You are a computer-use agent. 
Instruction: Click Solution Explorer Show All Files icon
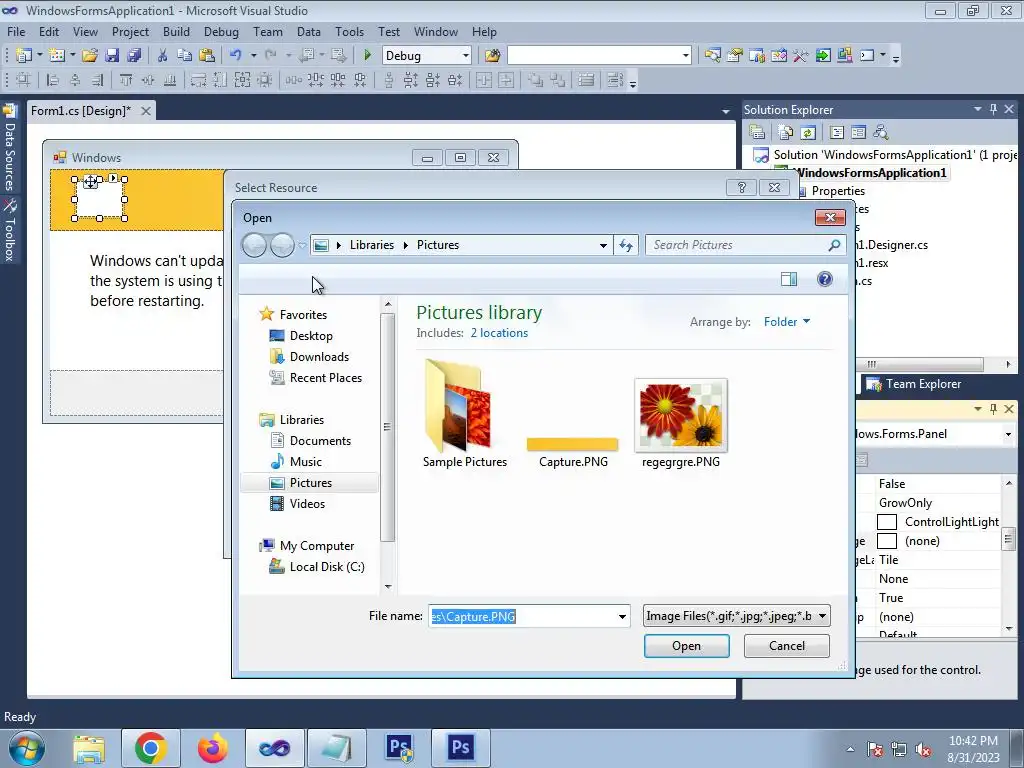click(x=786, y=133)
